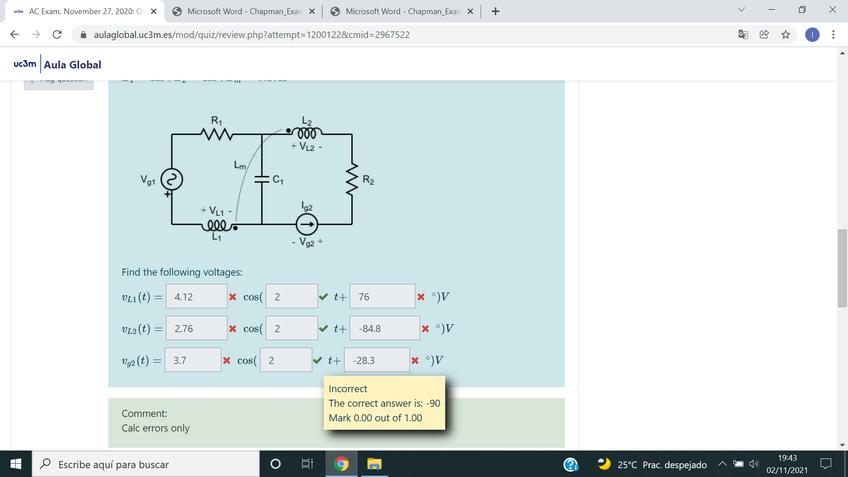848x477 pixels.
Task: Click the vL1 amplitude field showing 4.12
Action: [x=194, y=297]
